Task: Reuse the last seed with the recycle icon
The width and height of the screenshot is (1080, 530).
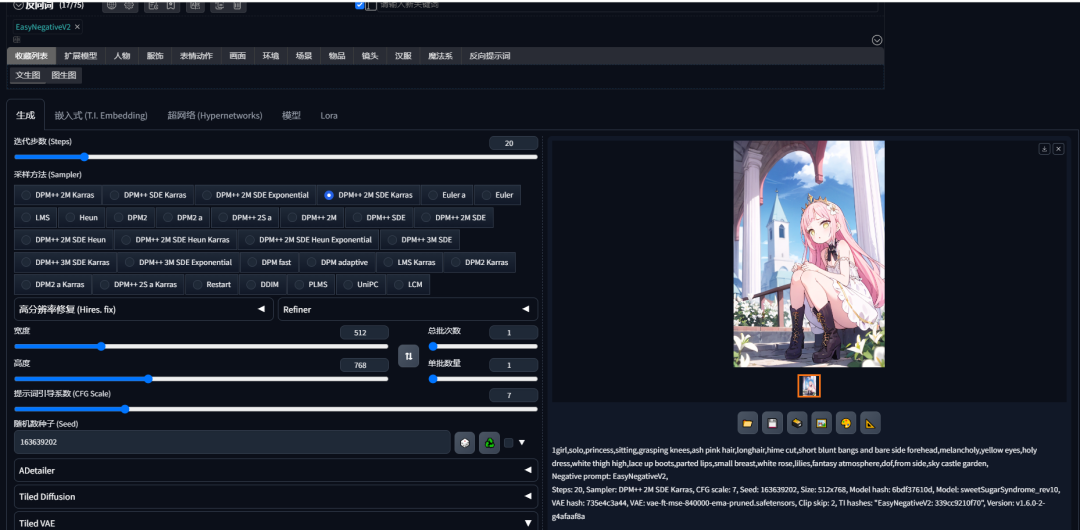Action: tap(489, 442)
